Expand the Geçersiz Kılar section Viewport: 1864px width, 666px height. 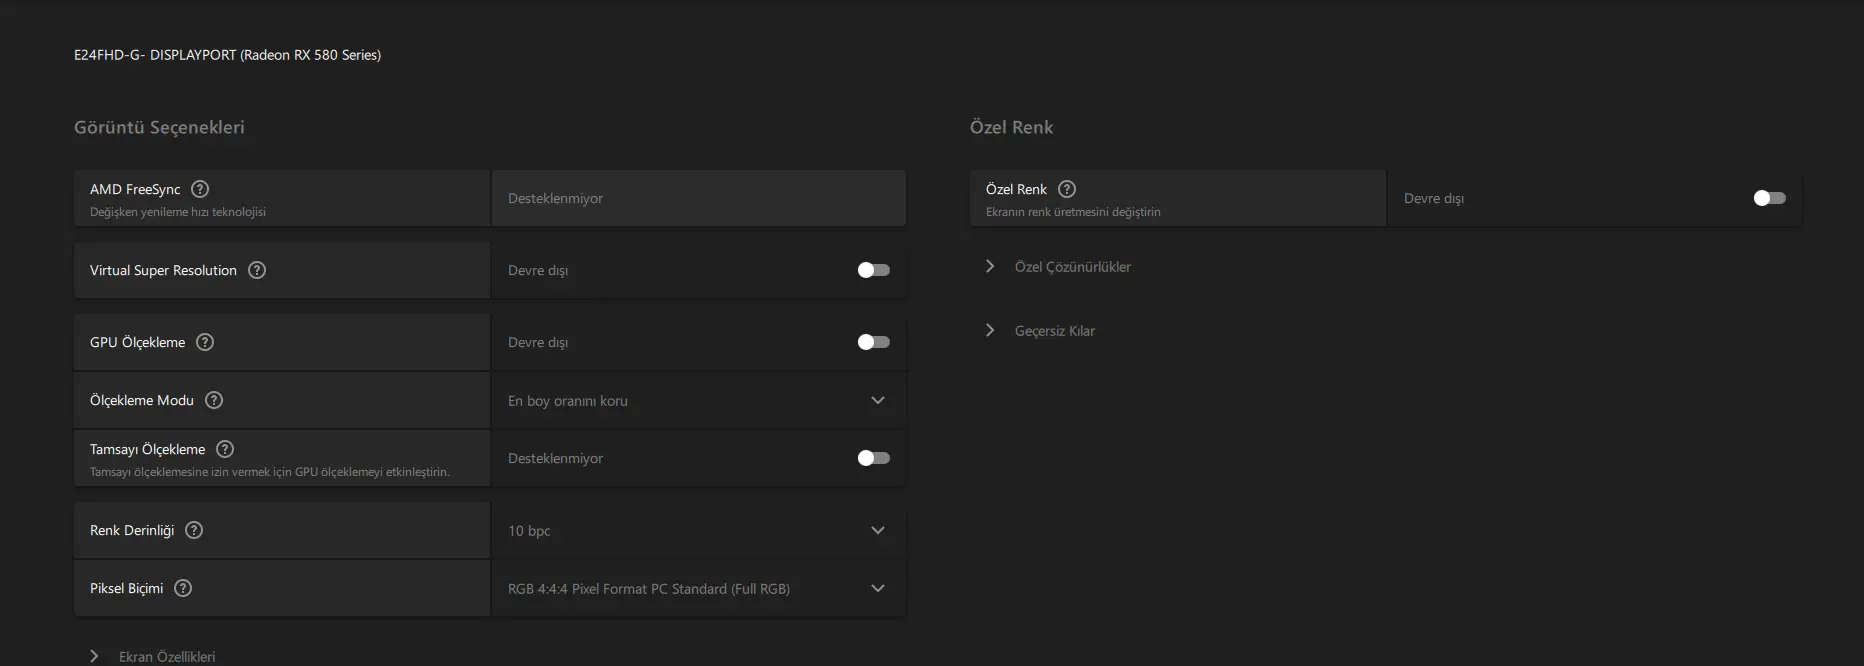coord(1040,331)
